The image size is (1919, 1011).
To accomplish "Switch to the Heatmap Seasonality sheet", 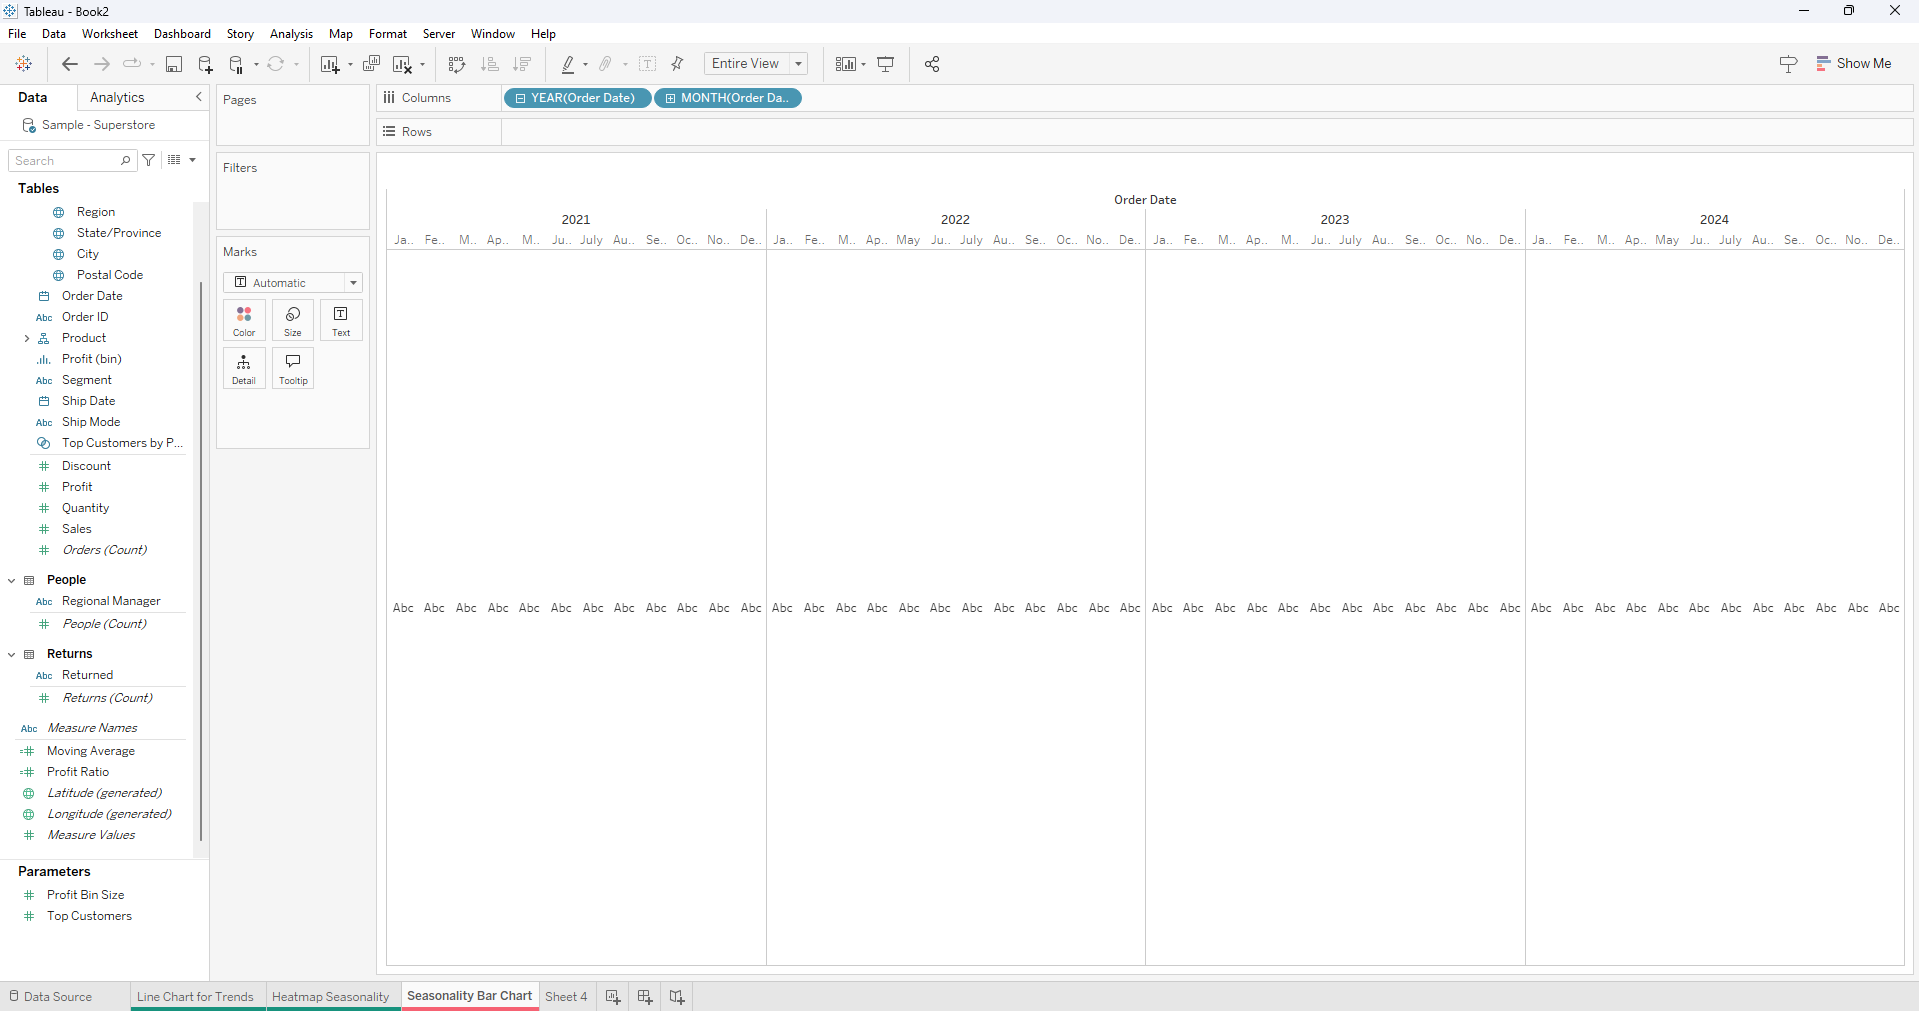I will coord(330,997).
